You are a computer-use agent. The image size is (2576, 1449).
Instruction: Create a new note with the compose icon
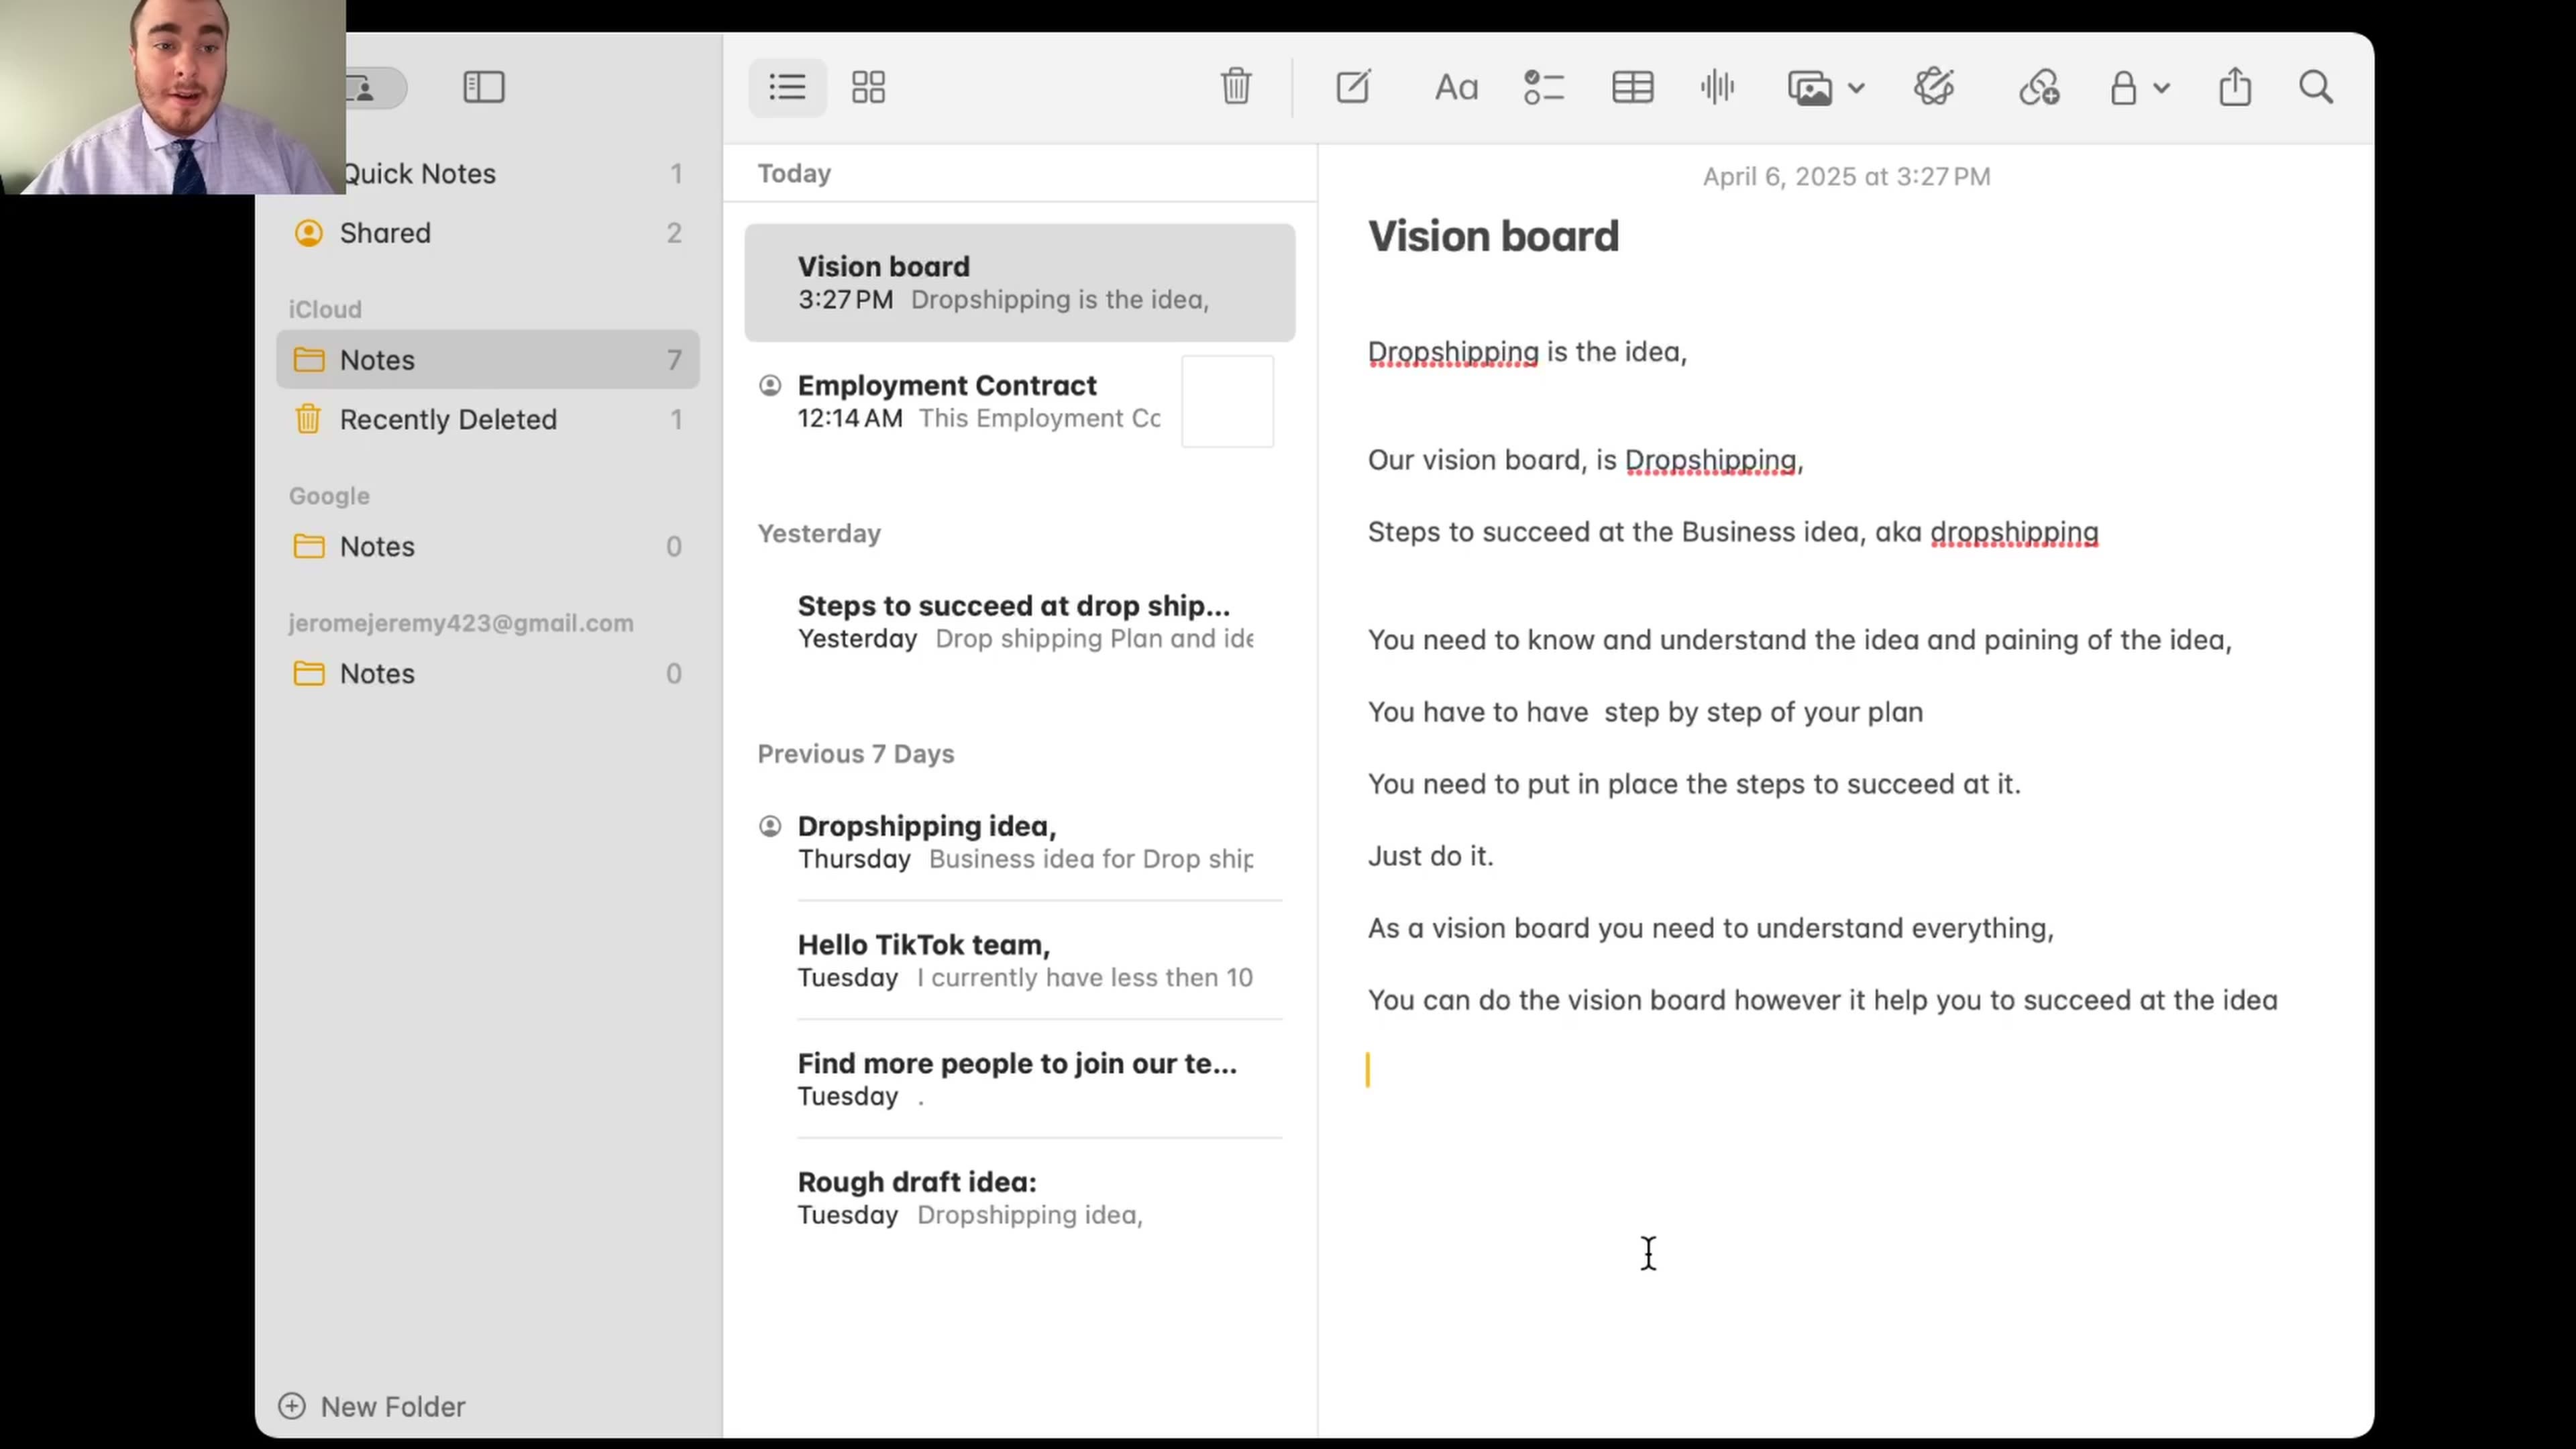click(x=1352, y=87)
